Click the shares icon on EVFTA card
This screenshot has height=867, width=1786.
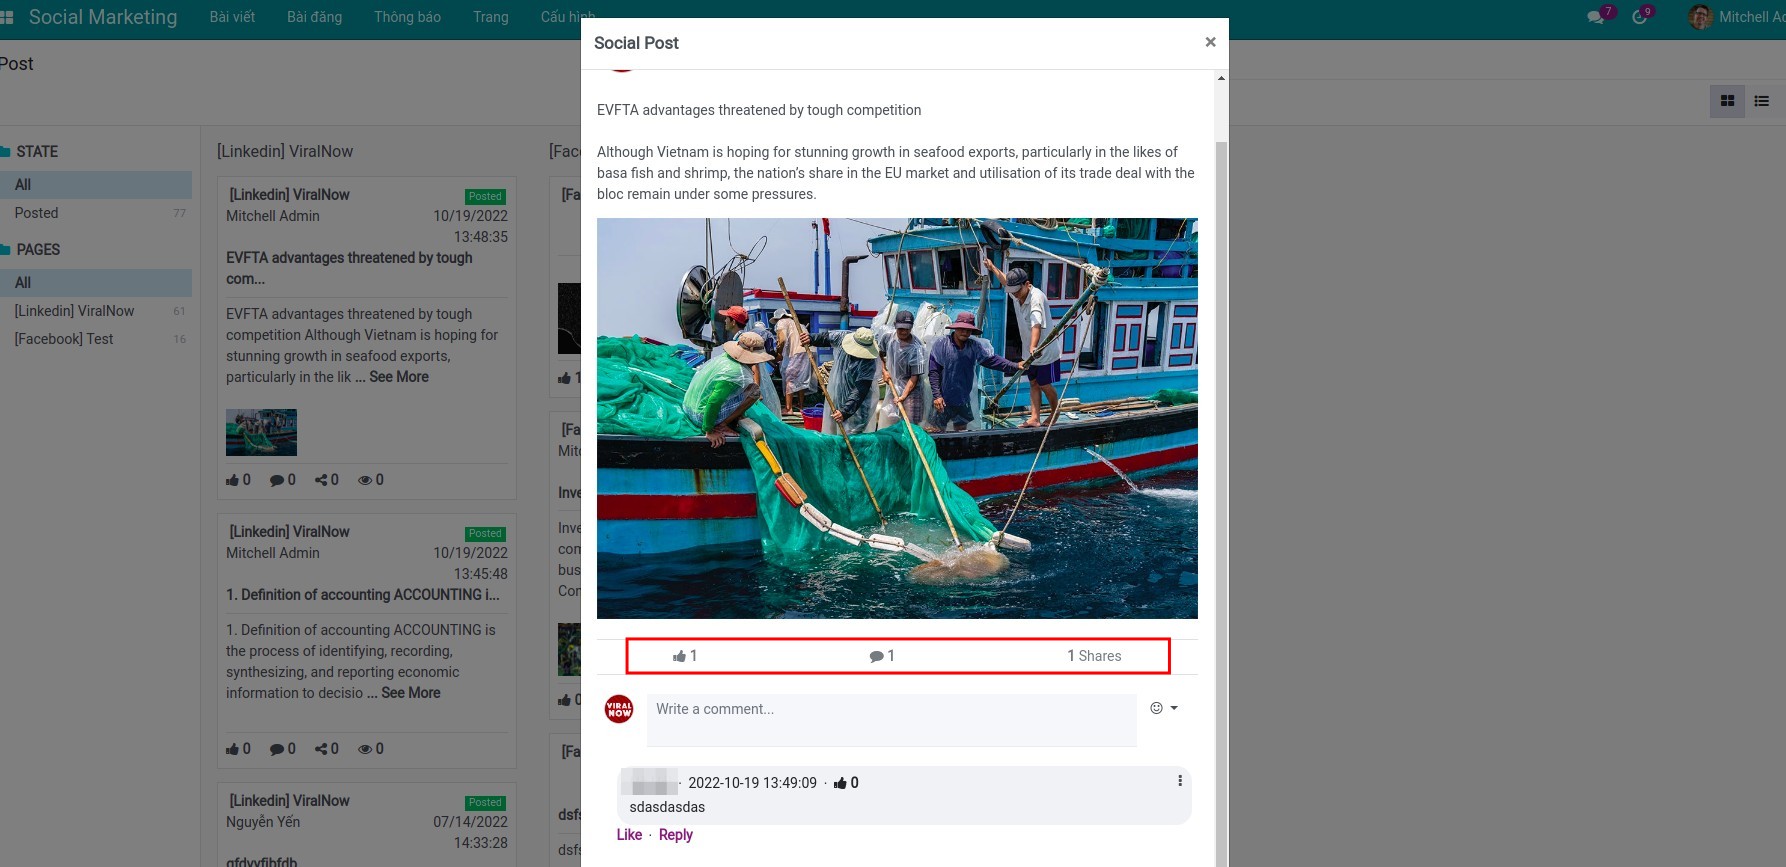point(321,480)
